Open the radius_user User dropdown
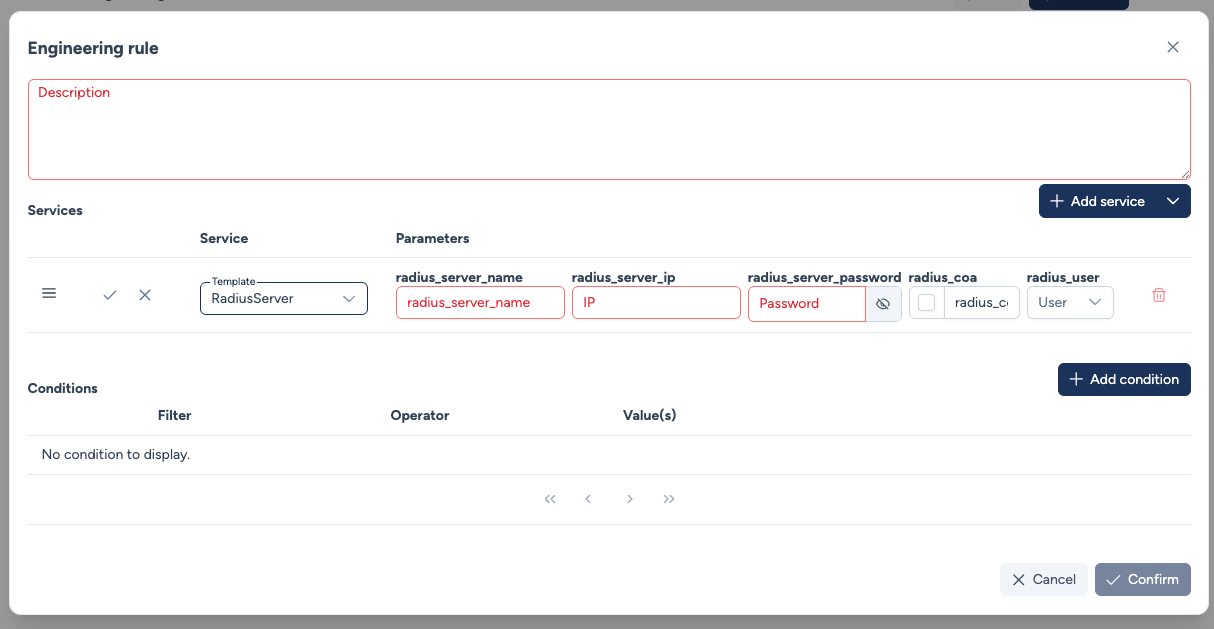 click(x=1070, y=302)
